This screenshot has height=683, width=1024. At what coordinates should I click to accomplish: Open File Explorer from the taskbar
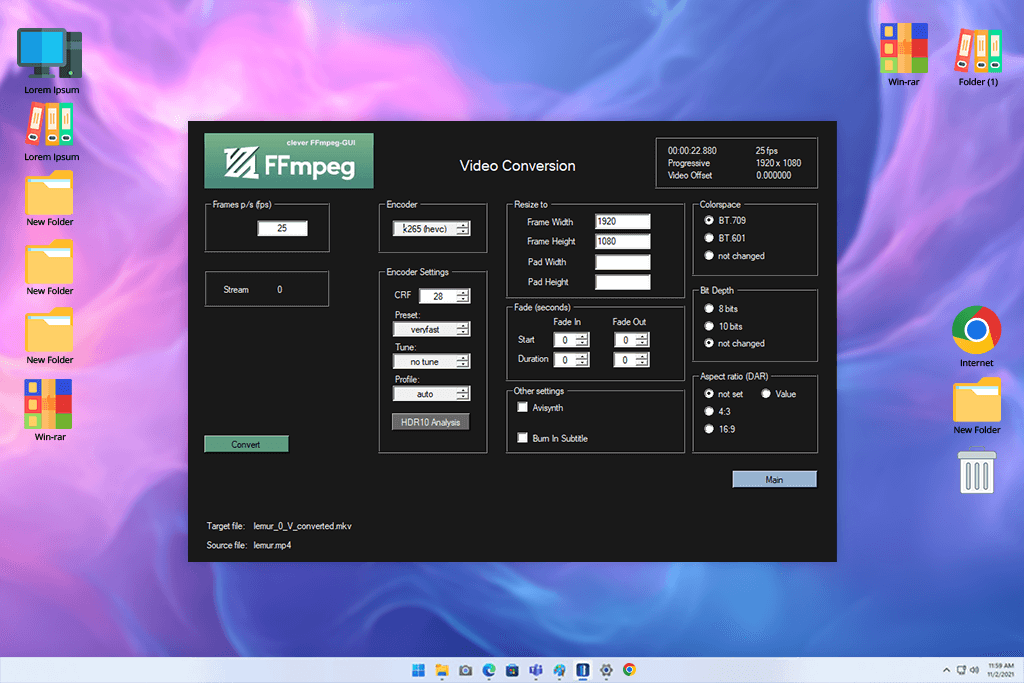click(x=441, y=670)
